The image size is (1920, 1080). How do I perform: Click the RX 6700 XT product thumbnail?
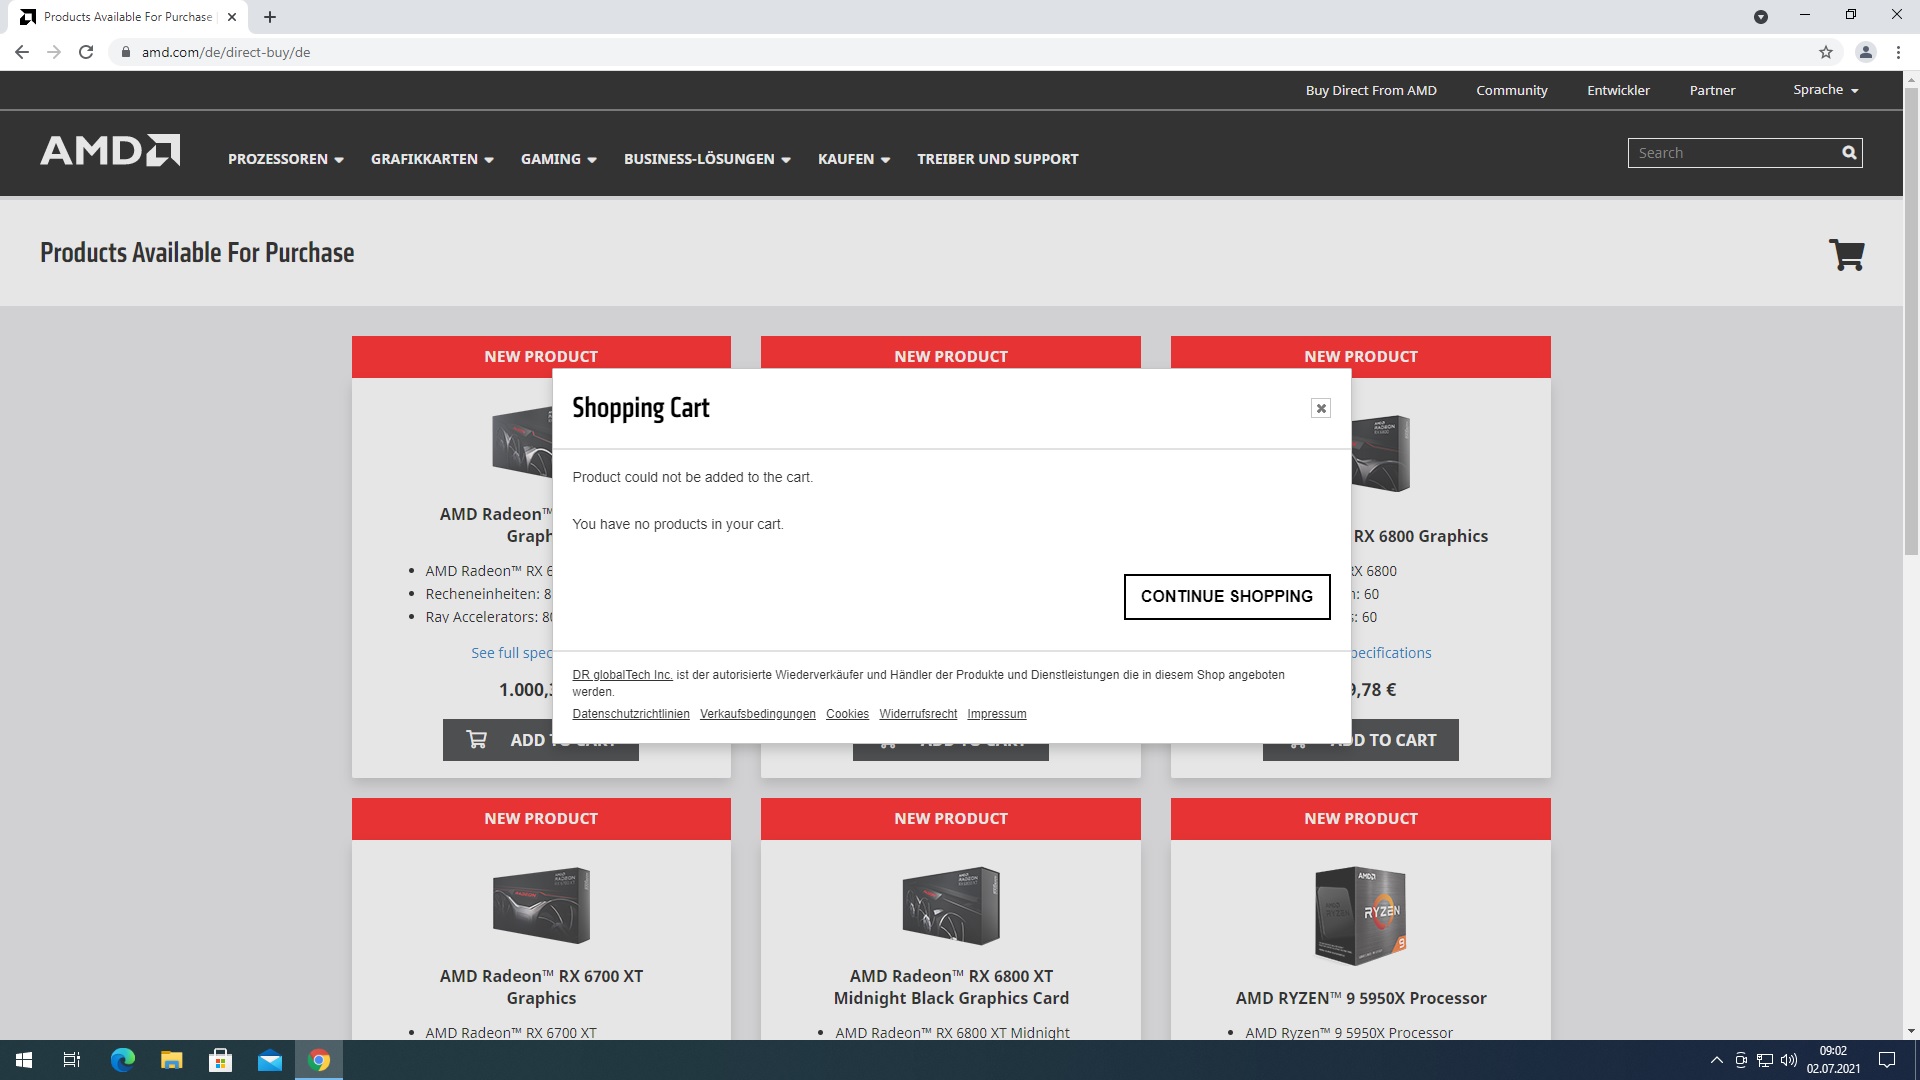coord(541,905)
